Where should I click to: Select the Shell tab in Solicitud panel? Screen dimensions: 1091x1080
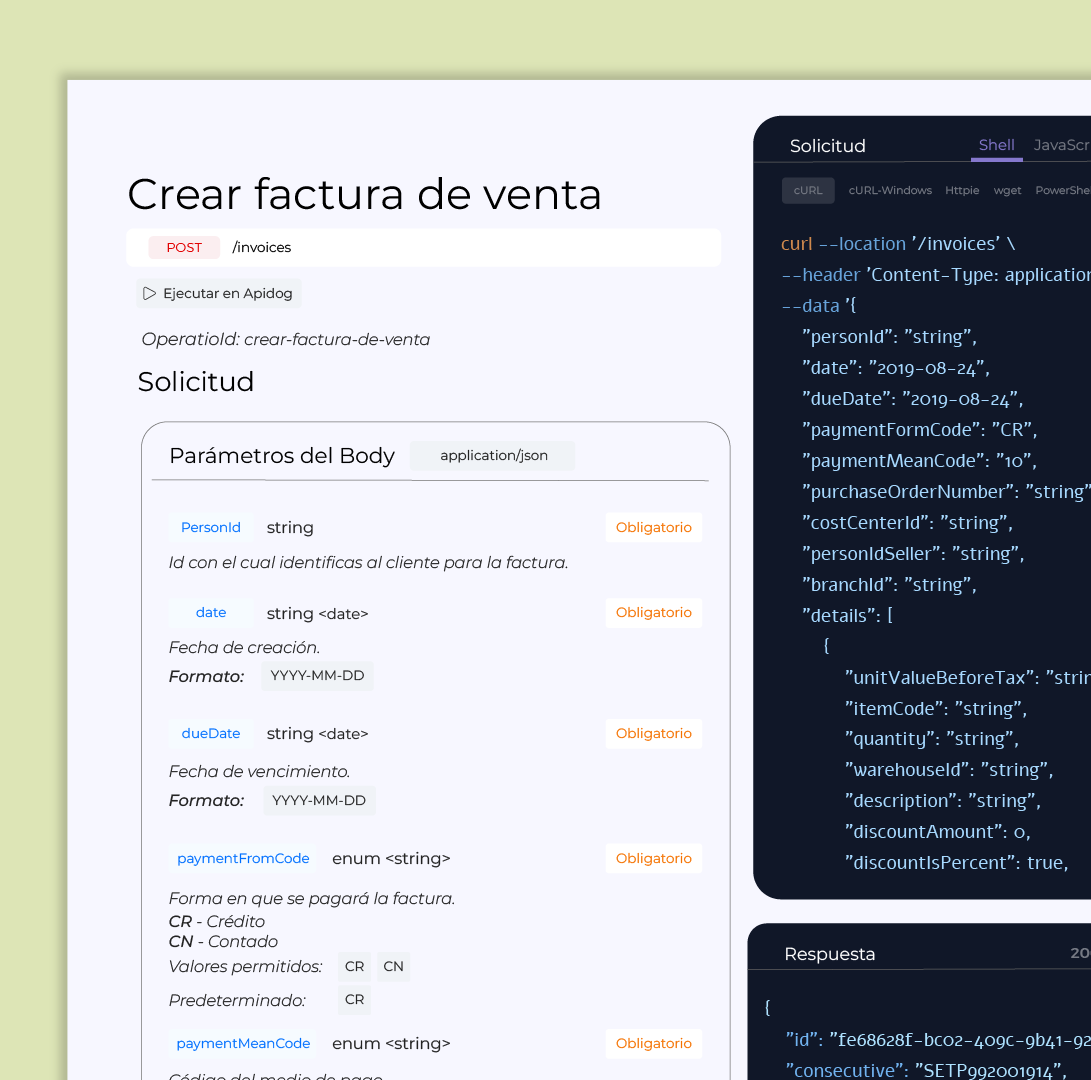coord(996,145)
